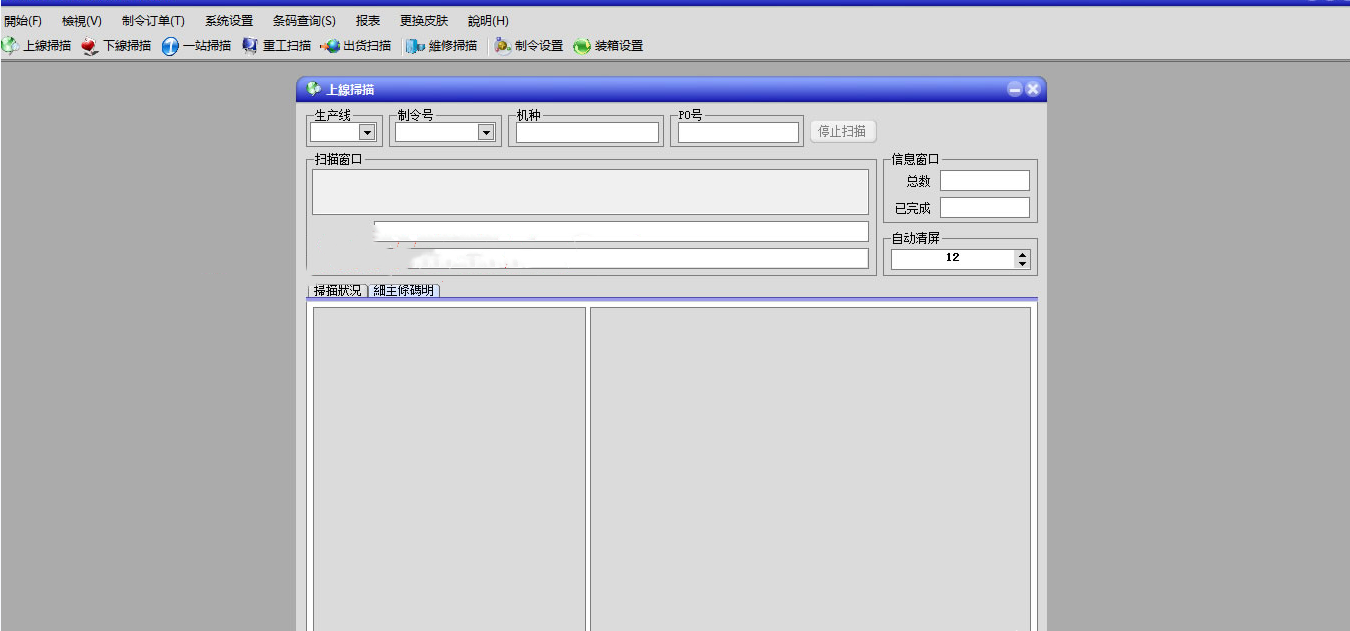
Task: Open the 报表 menu
Action: point(368,21)
